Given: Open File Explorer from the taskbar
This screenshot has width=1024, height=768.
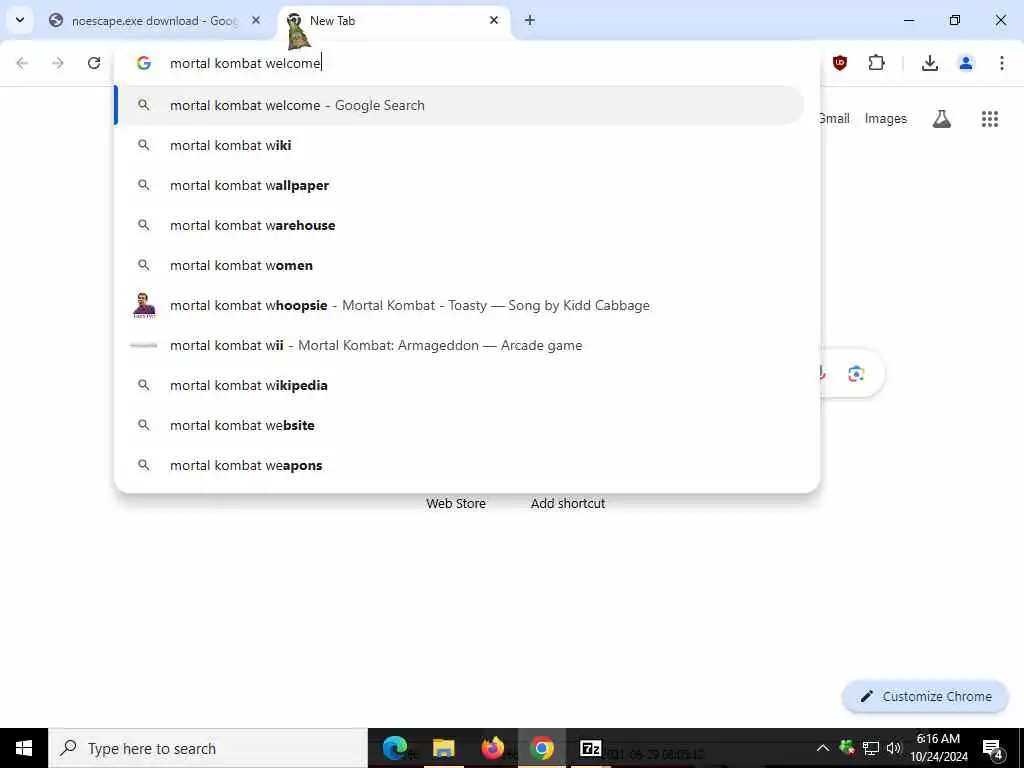Looking at the screenshot, I should click(443, 748).
